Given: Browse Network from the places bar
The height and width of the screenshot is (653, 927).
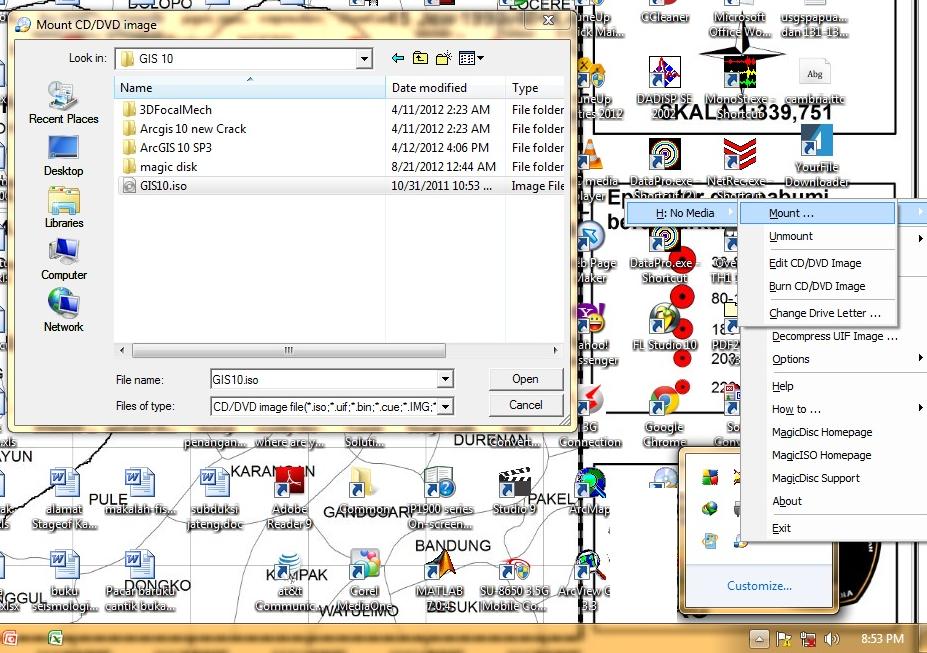Looking at the screenshot, I should (x=63, y=311).
